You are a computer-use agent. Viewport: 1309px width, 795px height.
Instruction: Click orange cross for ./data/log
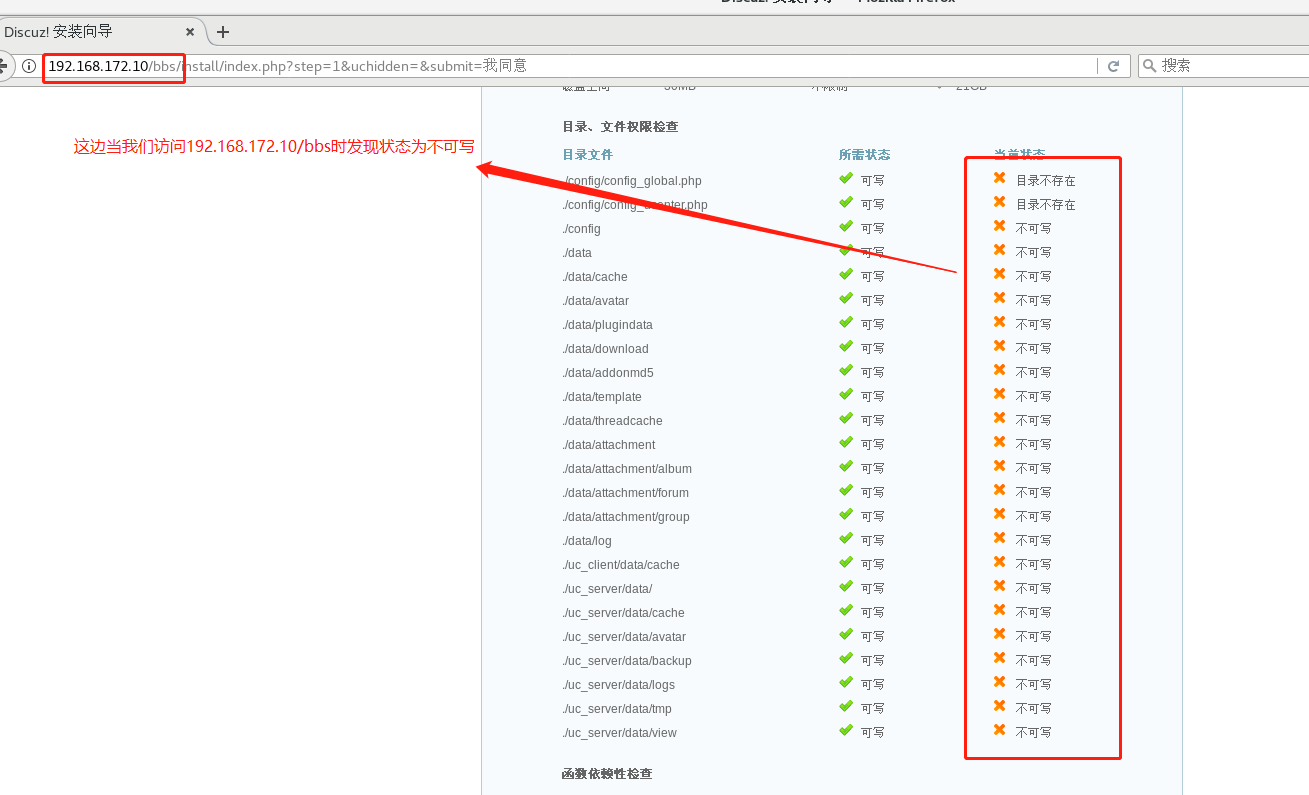click(999, 538)
